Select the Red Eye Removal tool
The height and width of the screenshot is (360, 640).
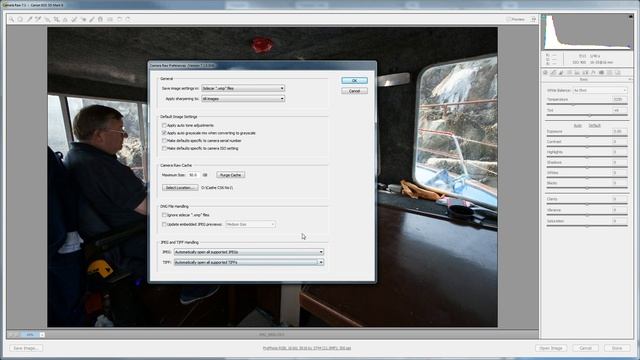click(83, 19)
